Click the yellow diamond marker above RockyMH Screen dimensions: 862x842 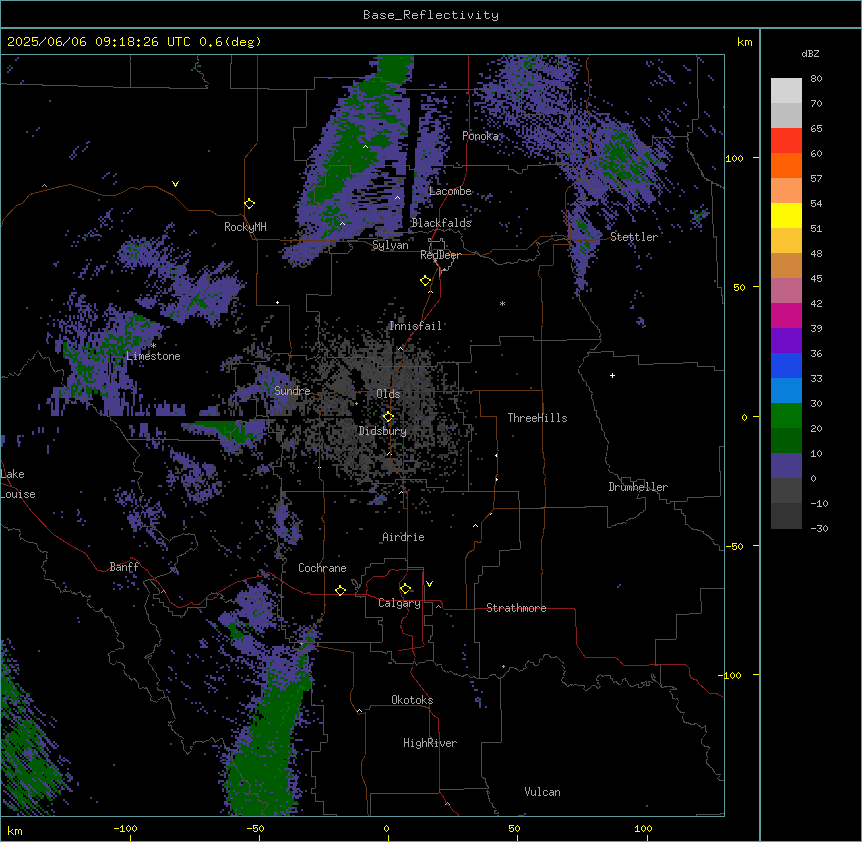coord(250,204)
